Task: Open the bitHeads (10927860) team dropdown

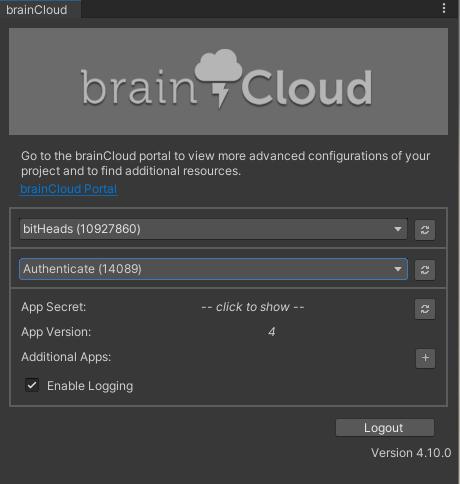Action: coord(213,229)
